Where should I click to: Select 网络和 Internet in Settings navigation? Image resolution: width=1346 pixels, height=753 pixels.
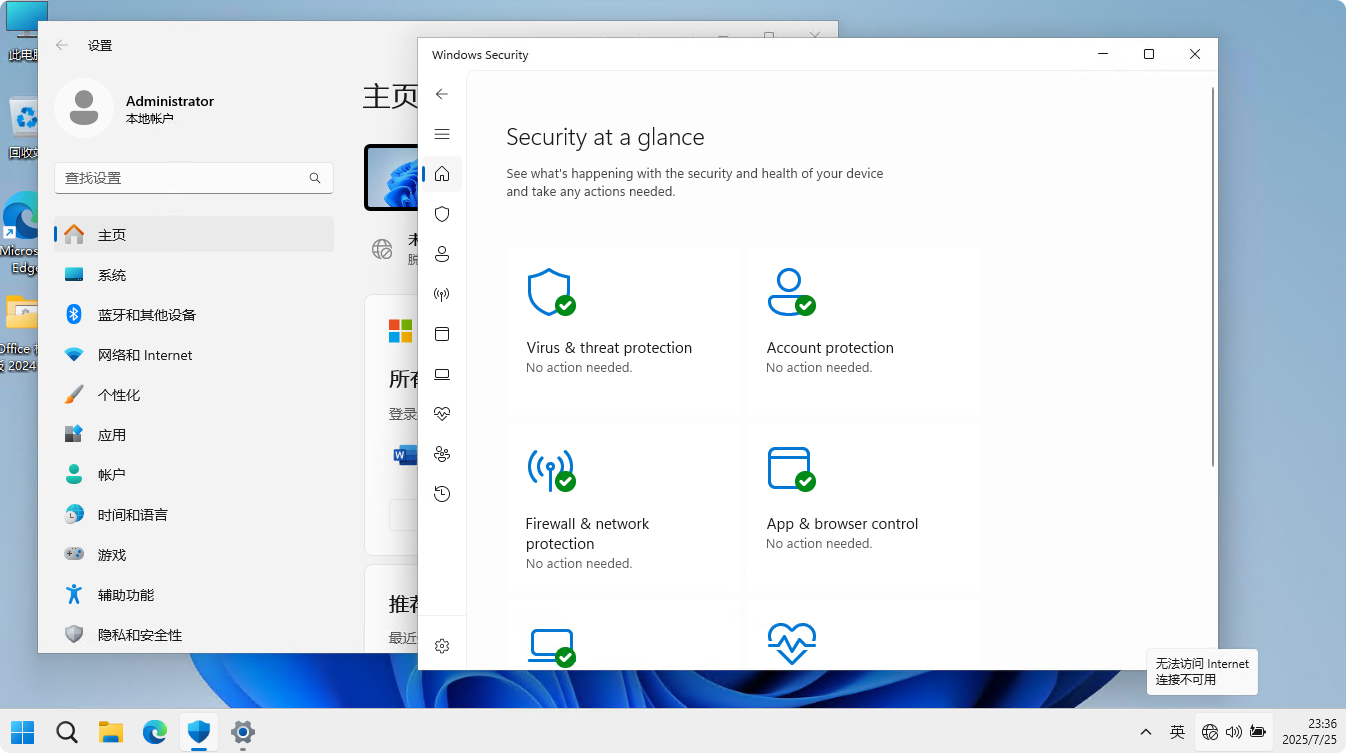point(144,355)
